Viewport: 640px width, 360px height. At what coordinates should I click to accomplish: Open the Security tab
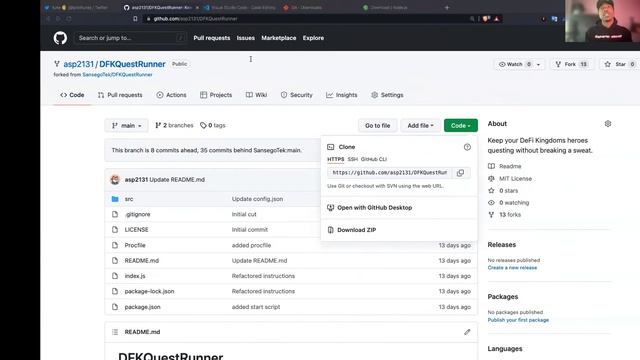[296, 95]
